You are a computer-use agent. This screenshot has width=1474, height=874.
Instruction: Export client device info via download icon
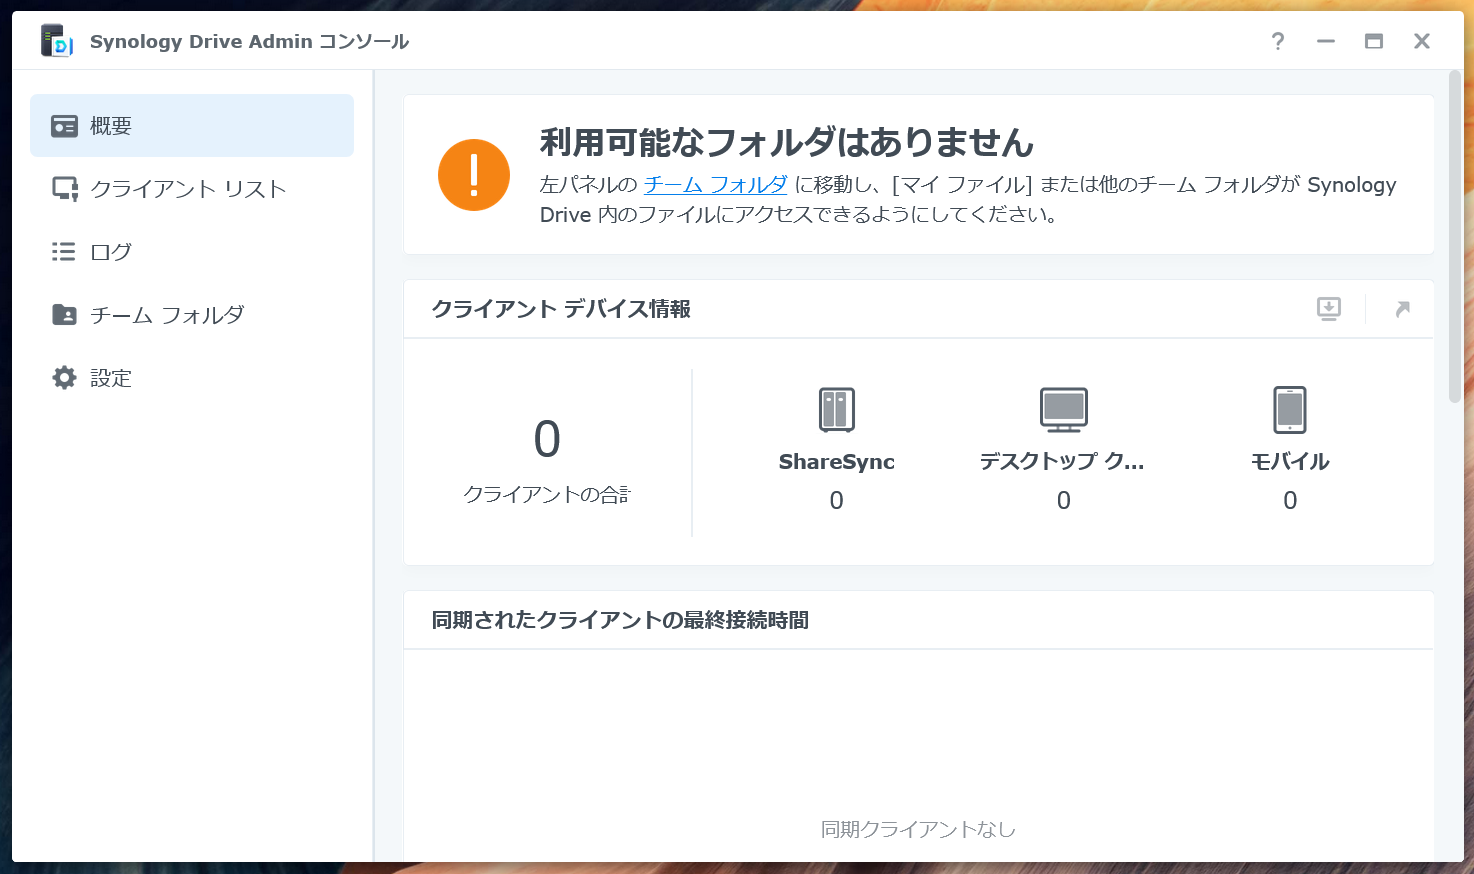(1328, 309)
